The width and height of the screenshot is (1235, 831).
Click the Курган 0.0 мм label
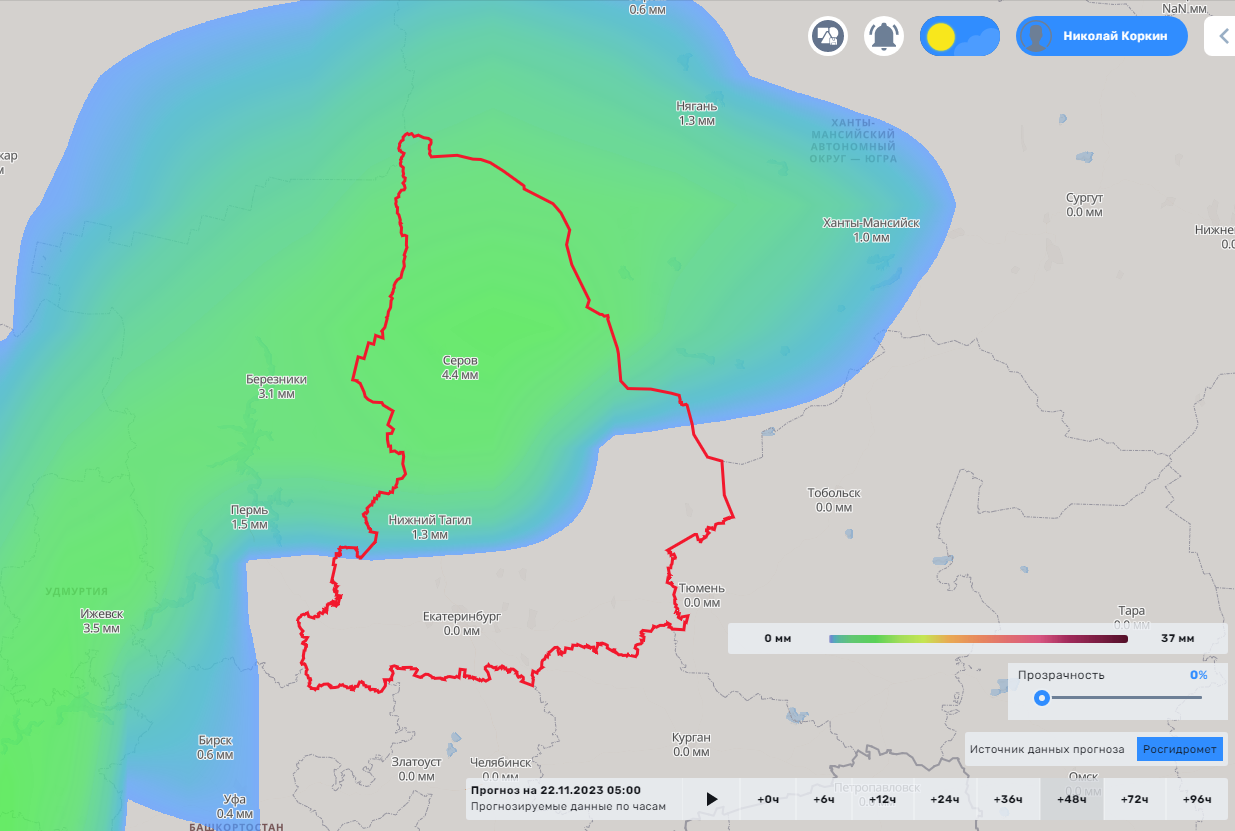point(691,744)
